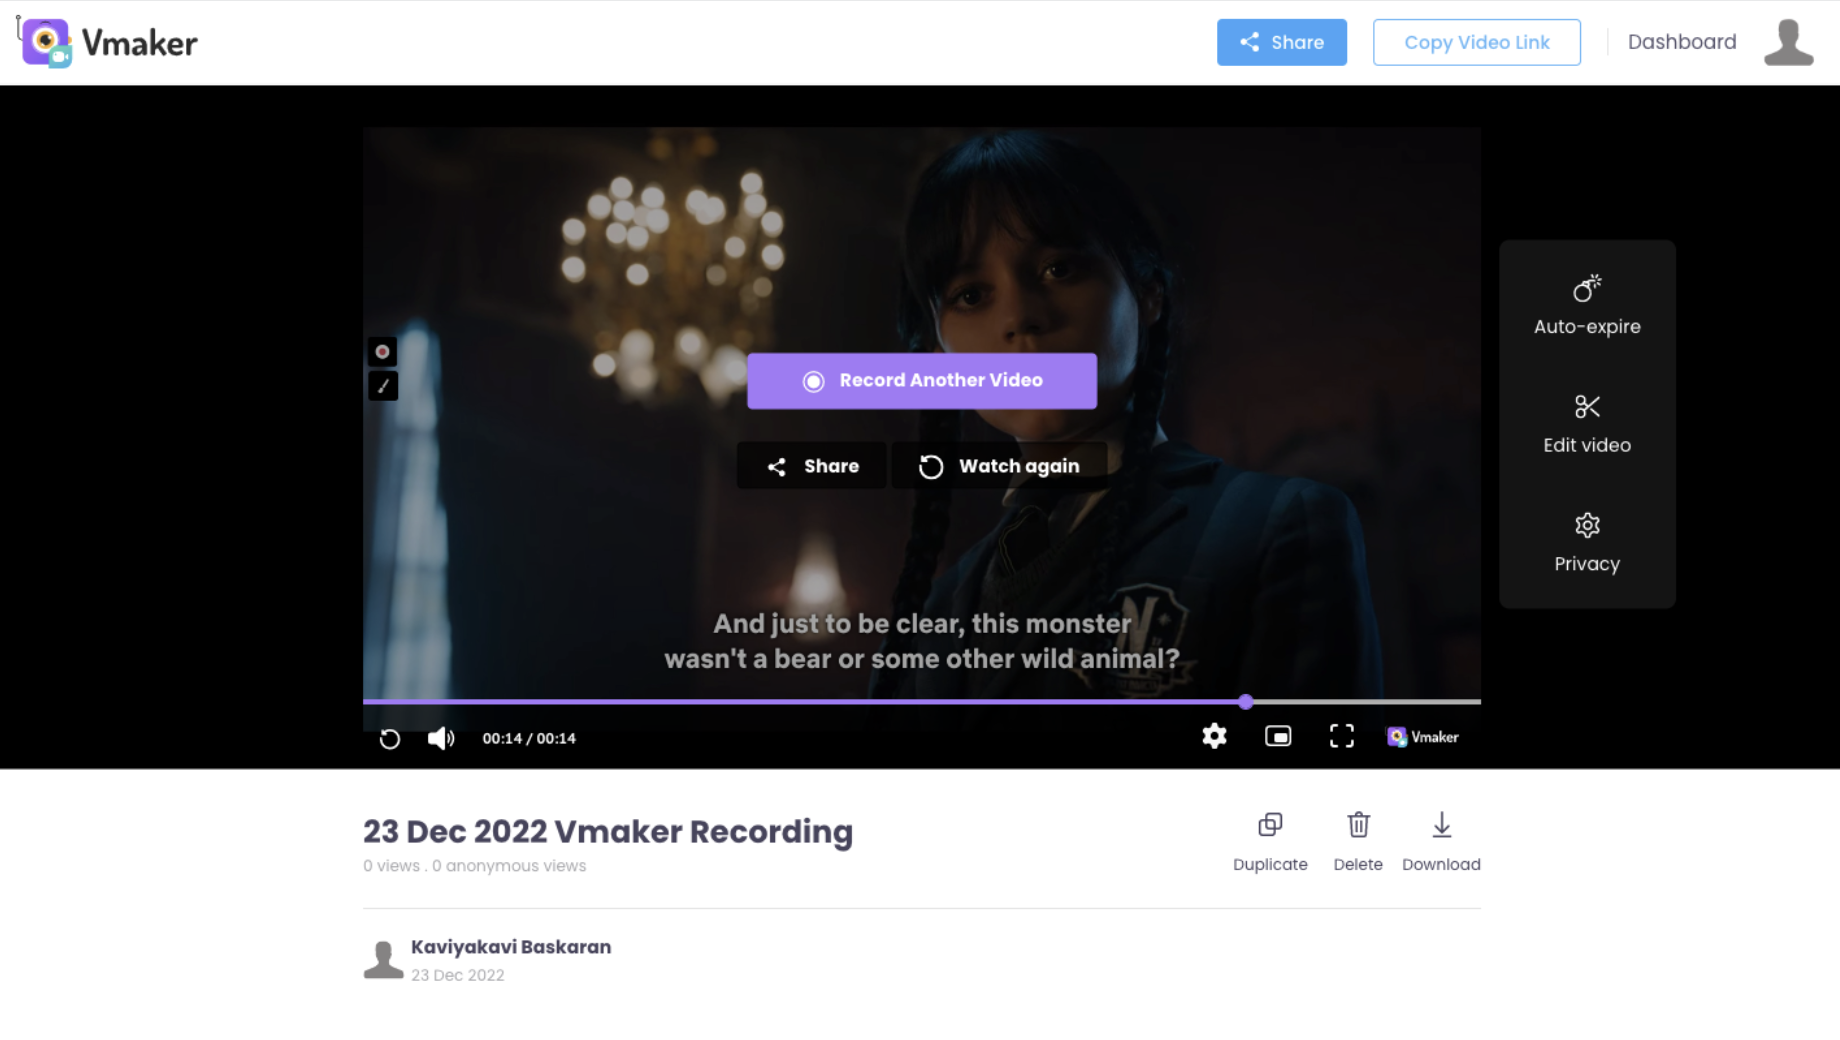Open the user profile avatar menu
1840x1040 pixels.
[x=1788, y=42]
